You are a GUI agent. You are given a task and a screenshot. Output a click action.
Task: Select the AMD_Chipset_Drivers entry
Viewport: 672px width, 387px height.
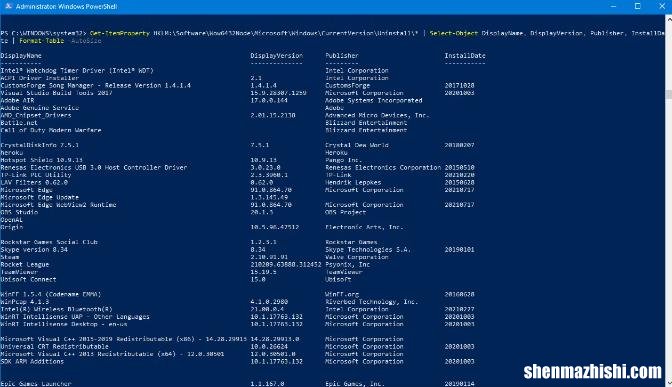(x=36, y=115)
